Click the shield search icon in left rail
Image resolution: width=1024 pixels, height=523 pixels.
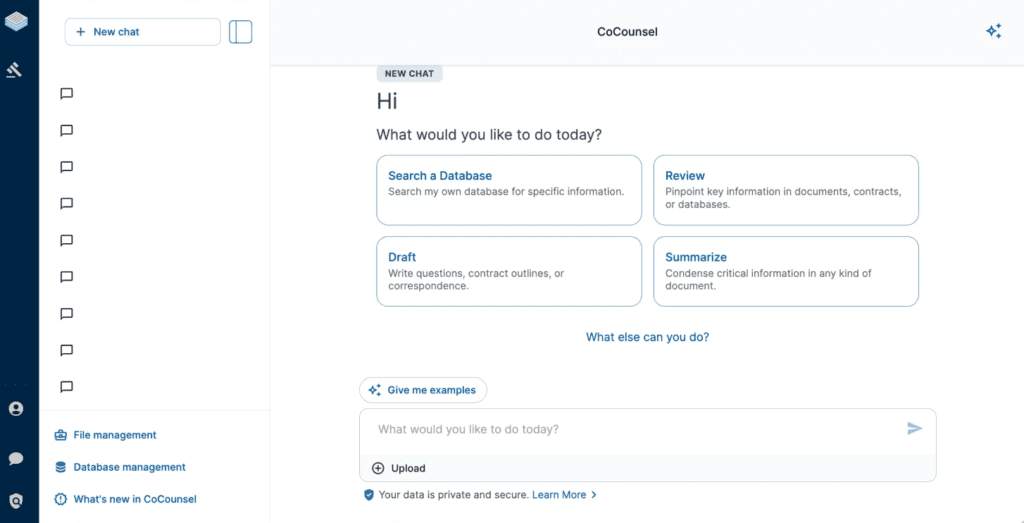(16, 500)
